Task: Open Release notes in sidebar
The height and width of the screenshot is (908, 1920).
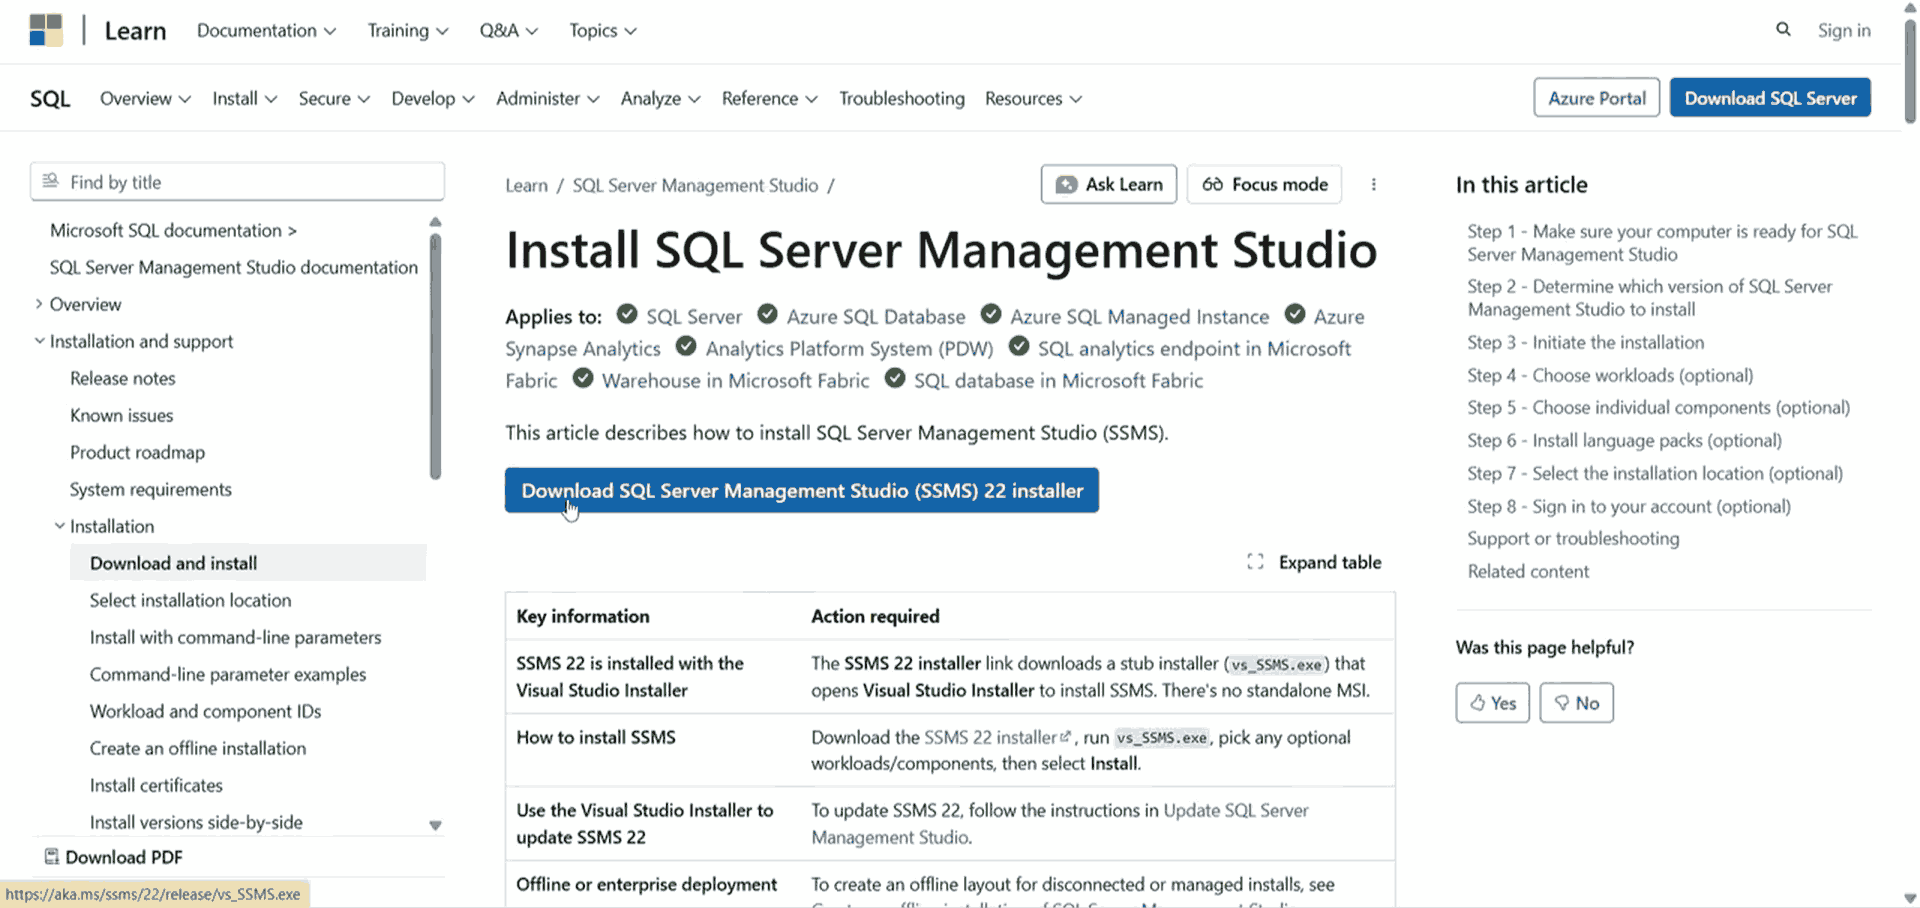Action: (122, 378)
